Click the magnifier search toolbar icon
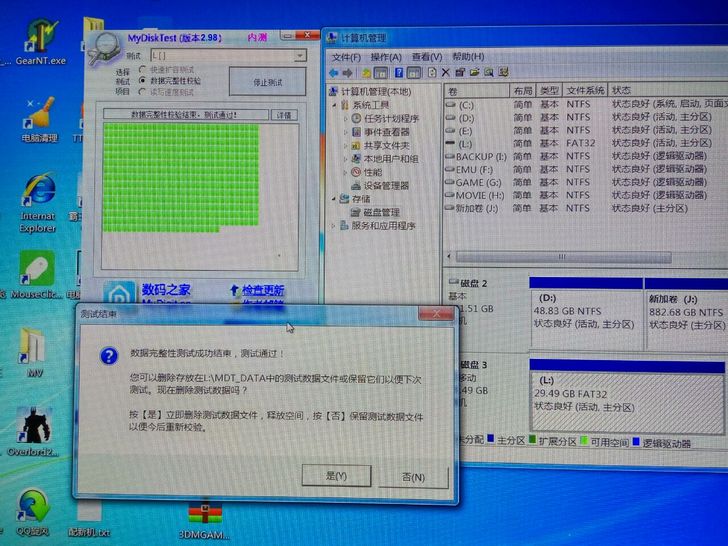The height and width of the screenshot is (546, 728). 489,72
